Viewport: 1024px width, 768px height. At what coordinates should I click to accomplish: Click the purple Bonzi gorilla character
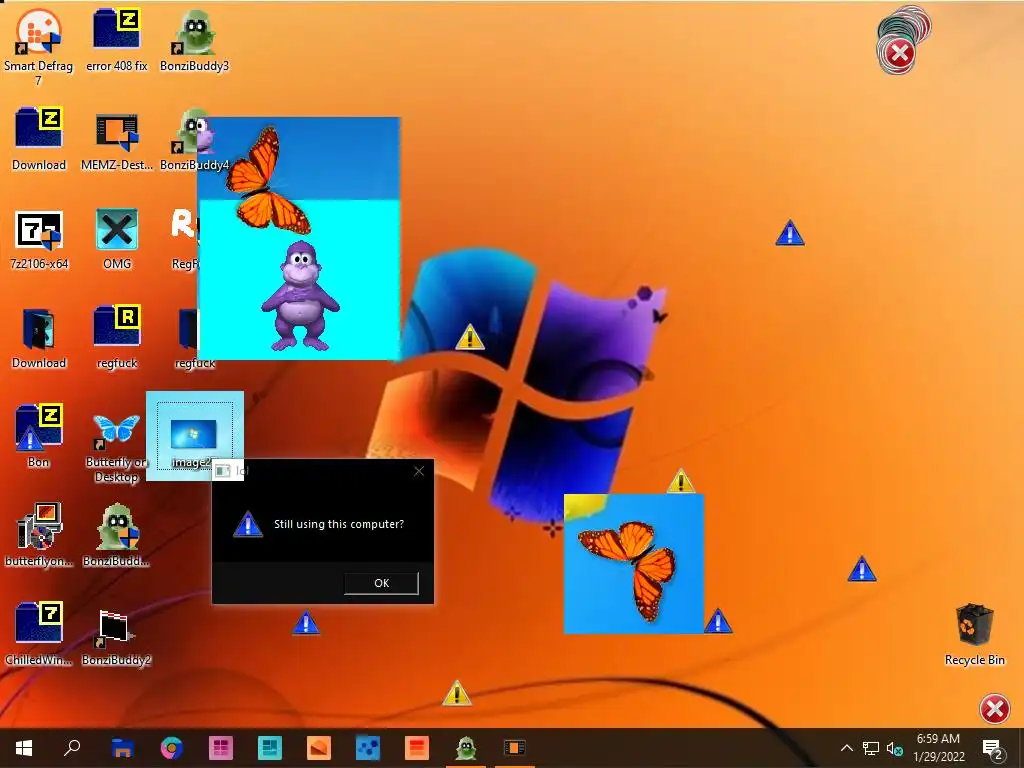300,295
